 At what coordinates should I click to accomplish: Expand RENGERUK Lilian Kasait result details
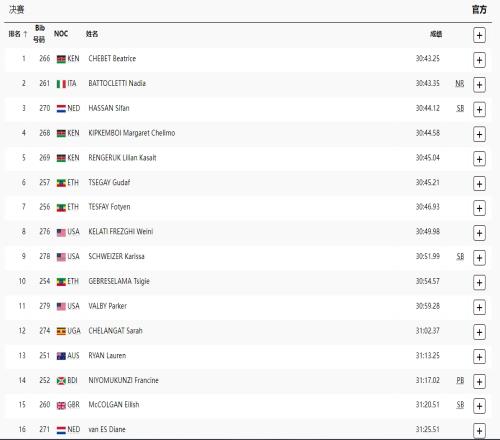(x=479, y=159)
